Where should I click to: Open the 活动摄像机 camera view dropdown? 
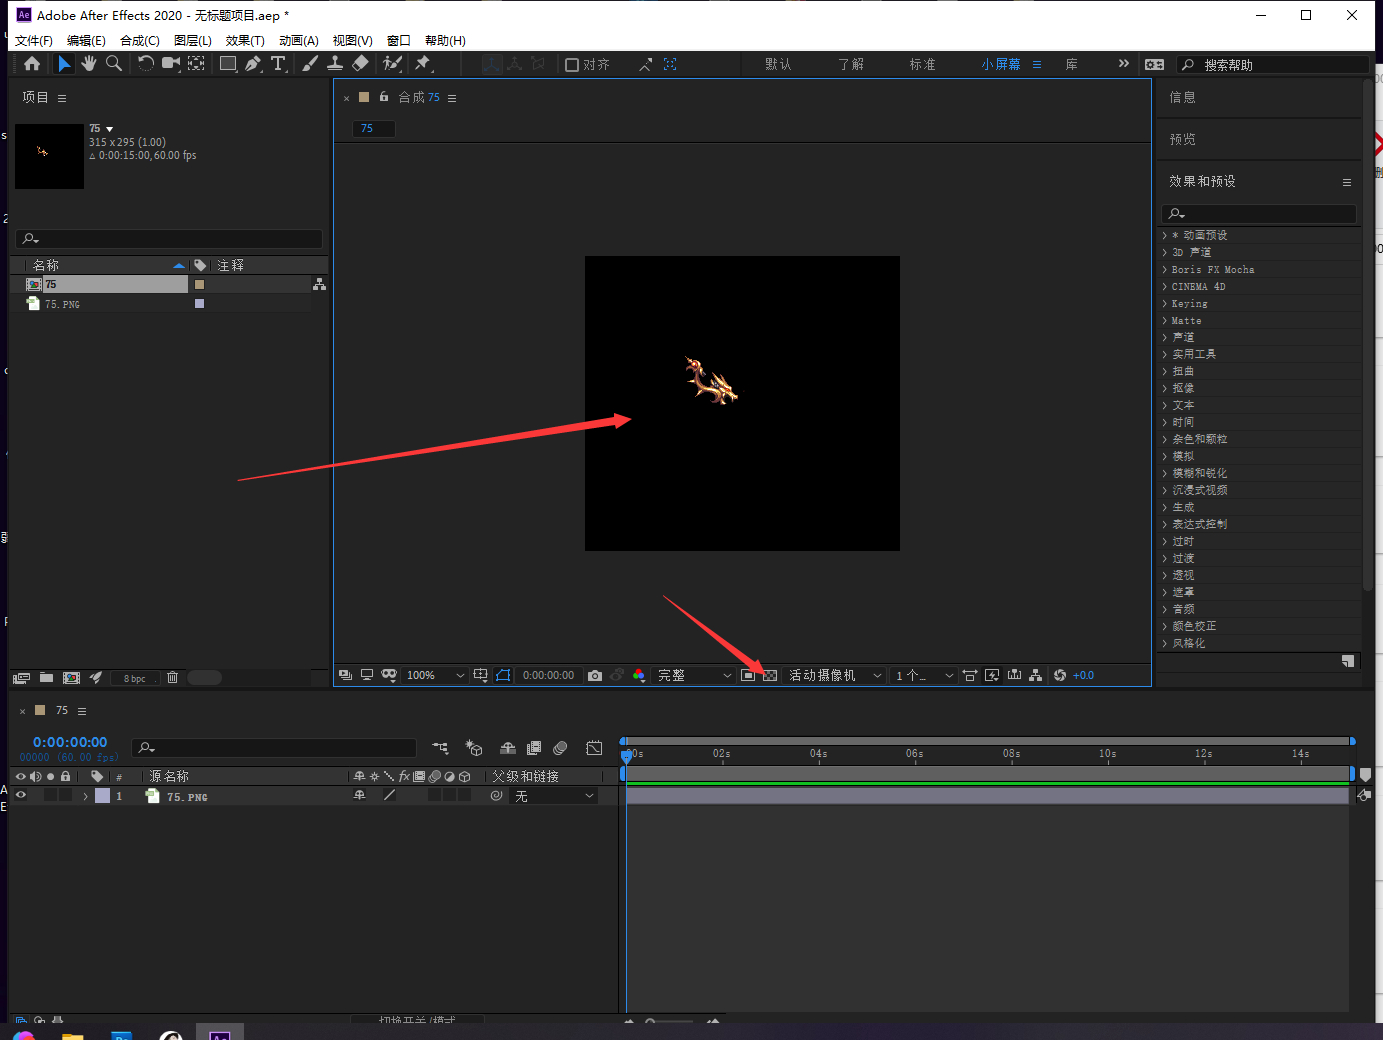pyautogui.click(x=834, y=676)
